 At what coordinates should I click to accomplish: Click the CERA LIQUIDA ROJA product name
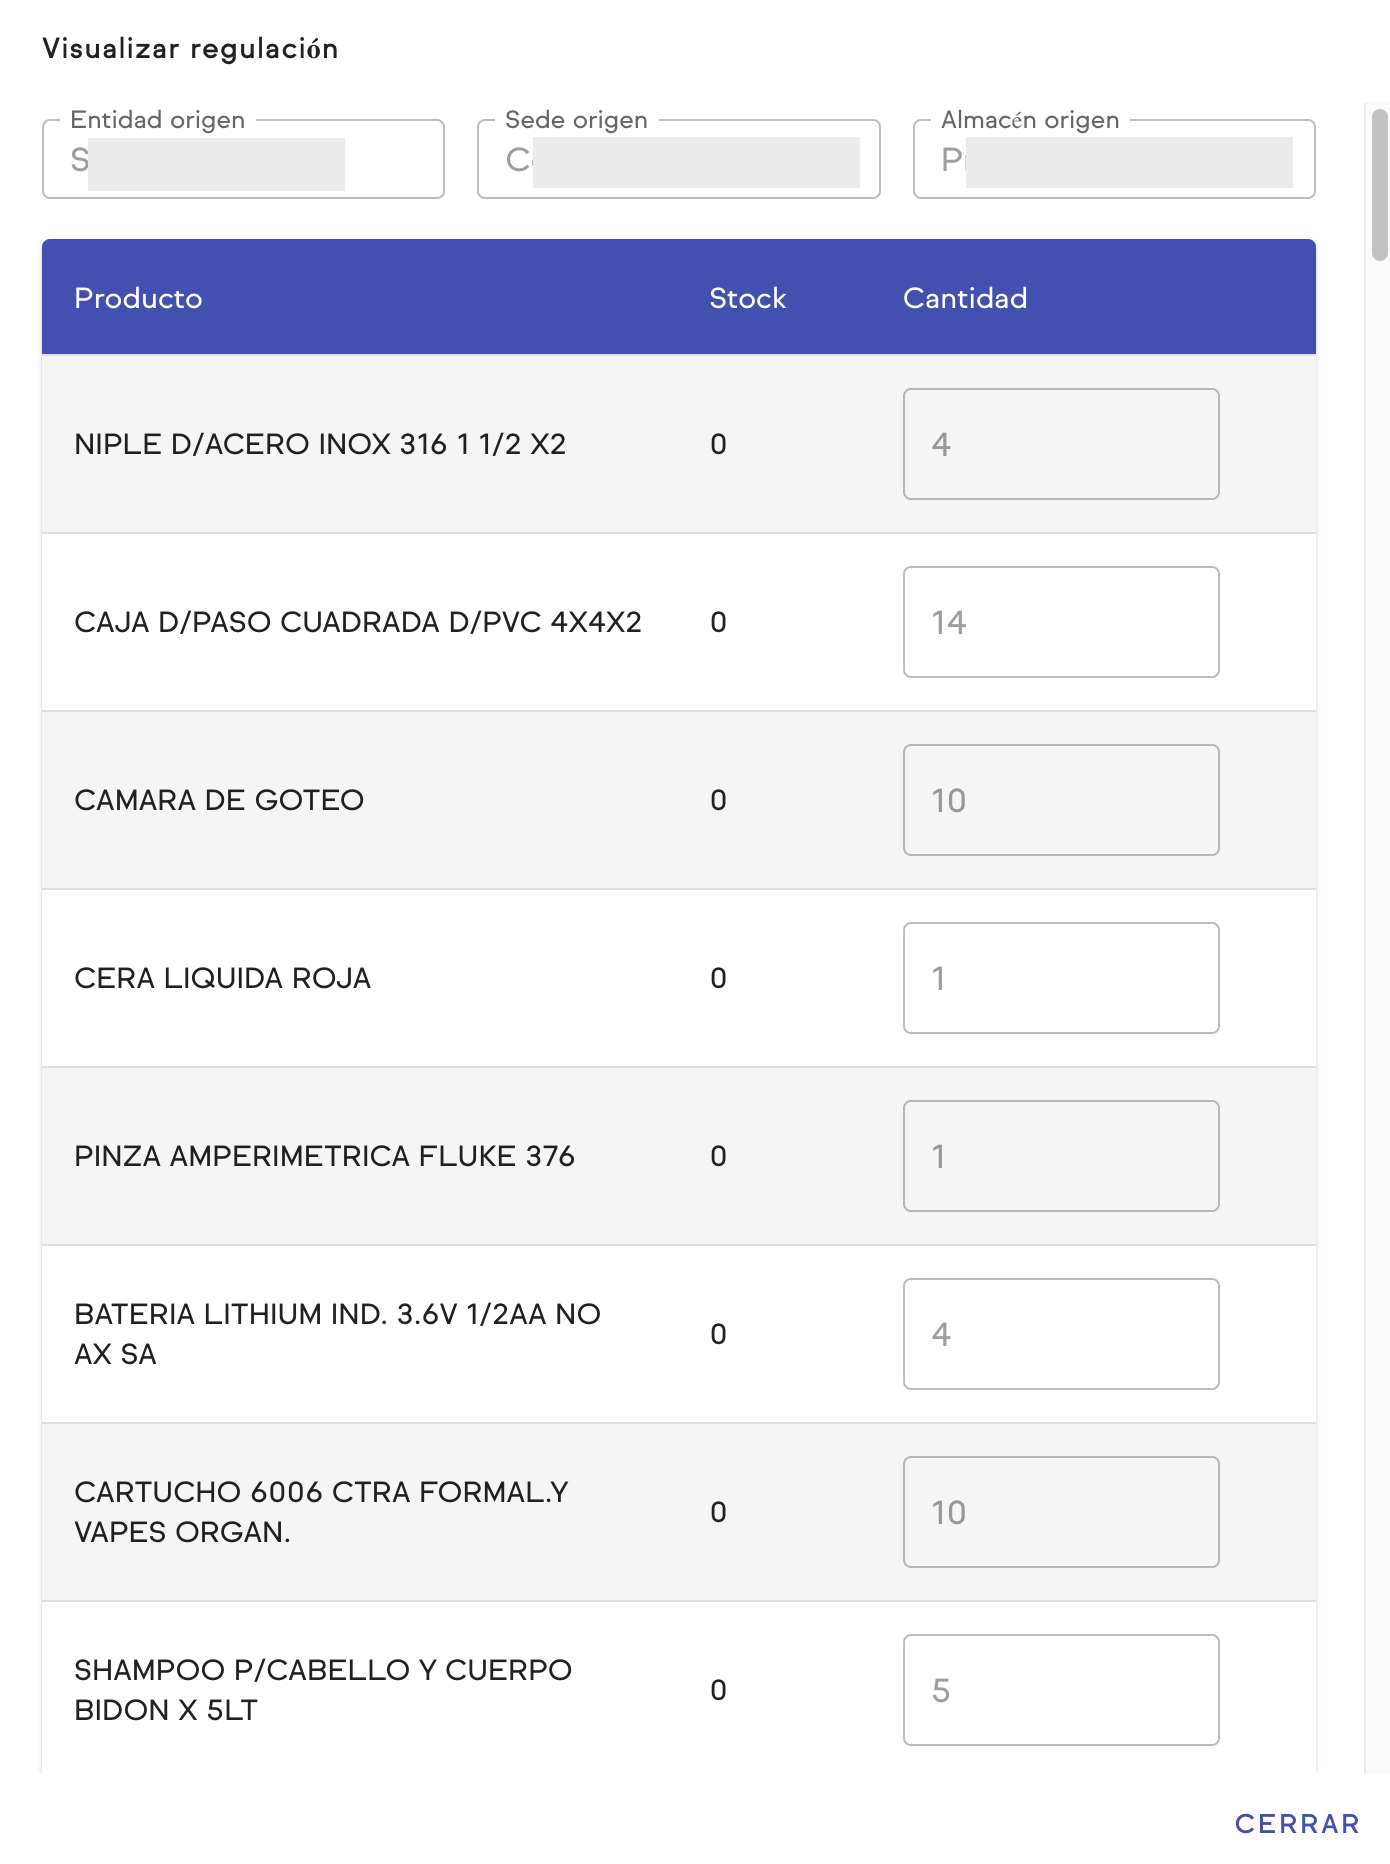[222, 978]
